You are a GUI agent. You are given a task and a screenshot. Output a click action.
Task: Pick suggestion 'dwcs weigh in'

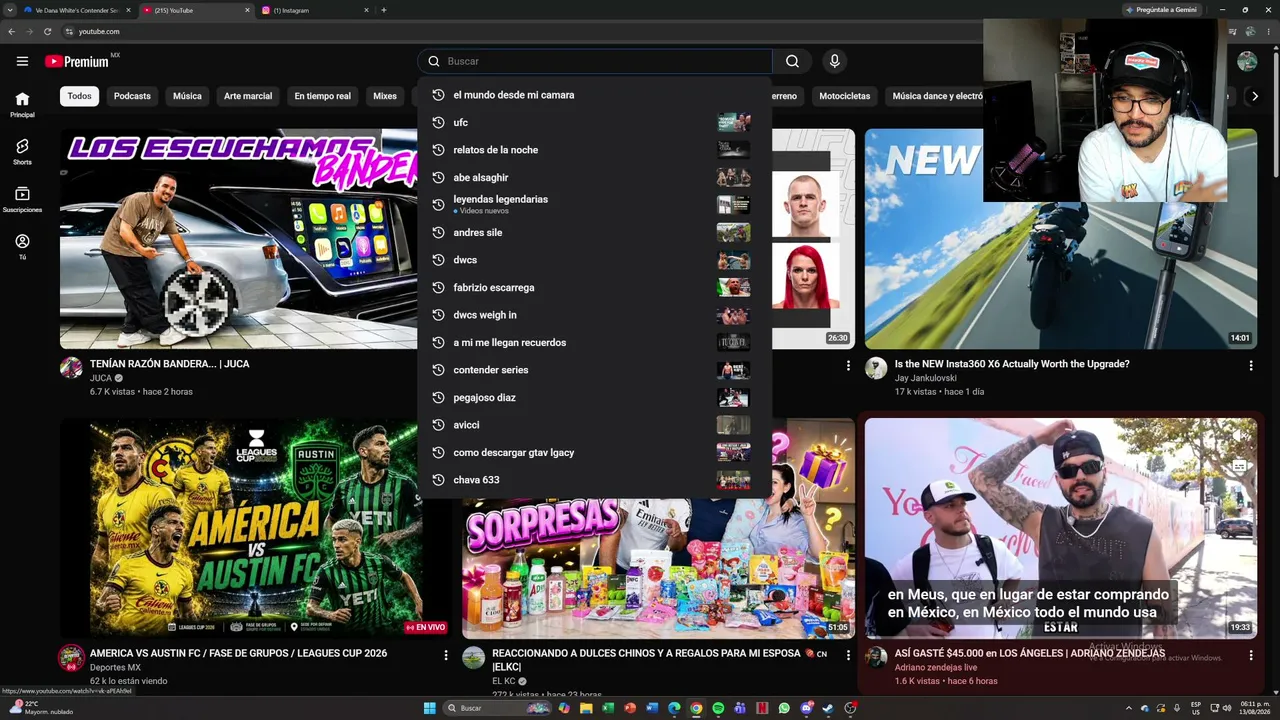595,315
